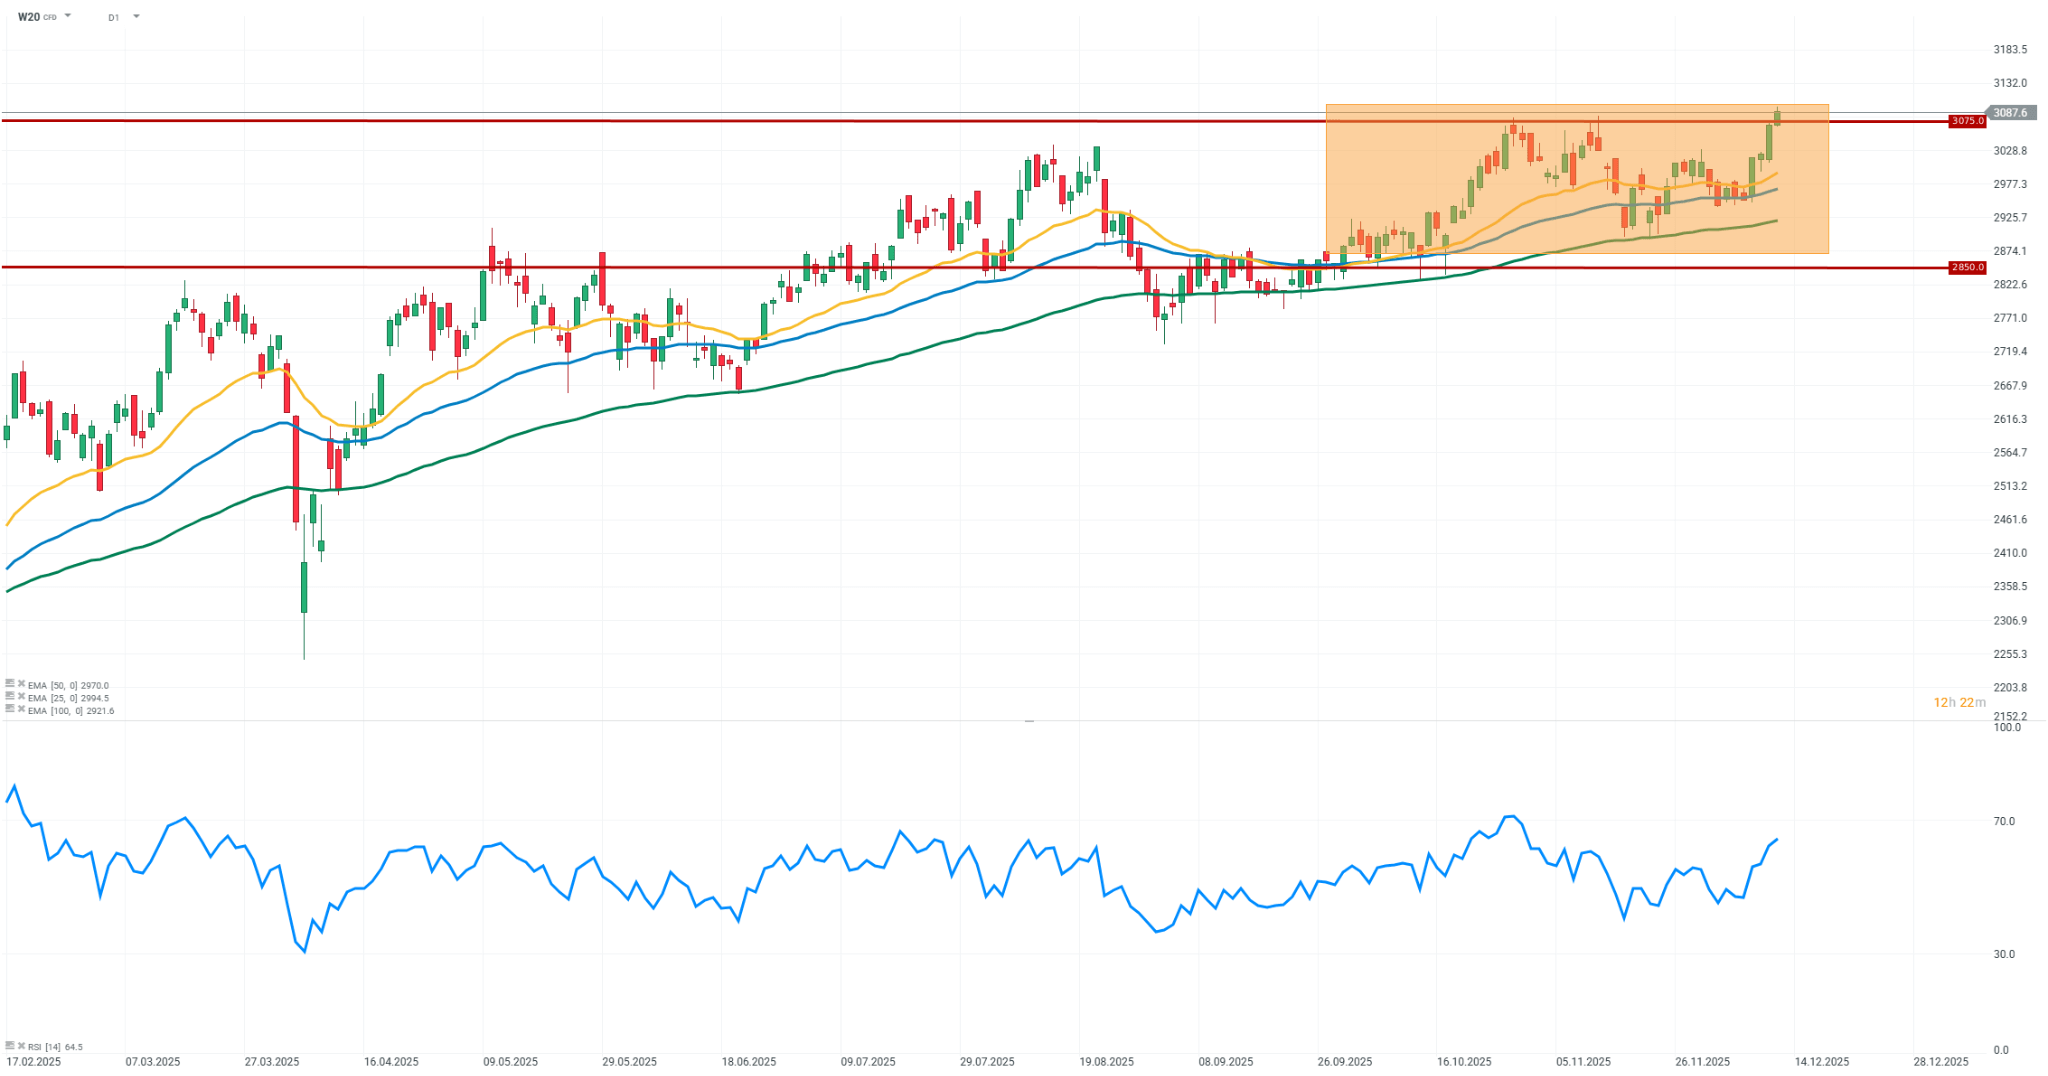2048x1076 pixels.
Task: Select the current price tag 3087.6
Action: click(2009, 113)
